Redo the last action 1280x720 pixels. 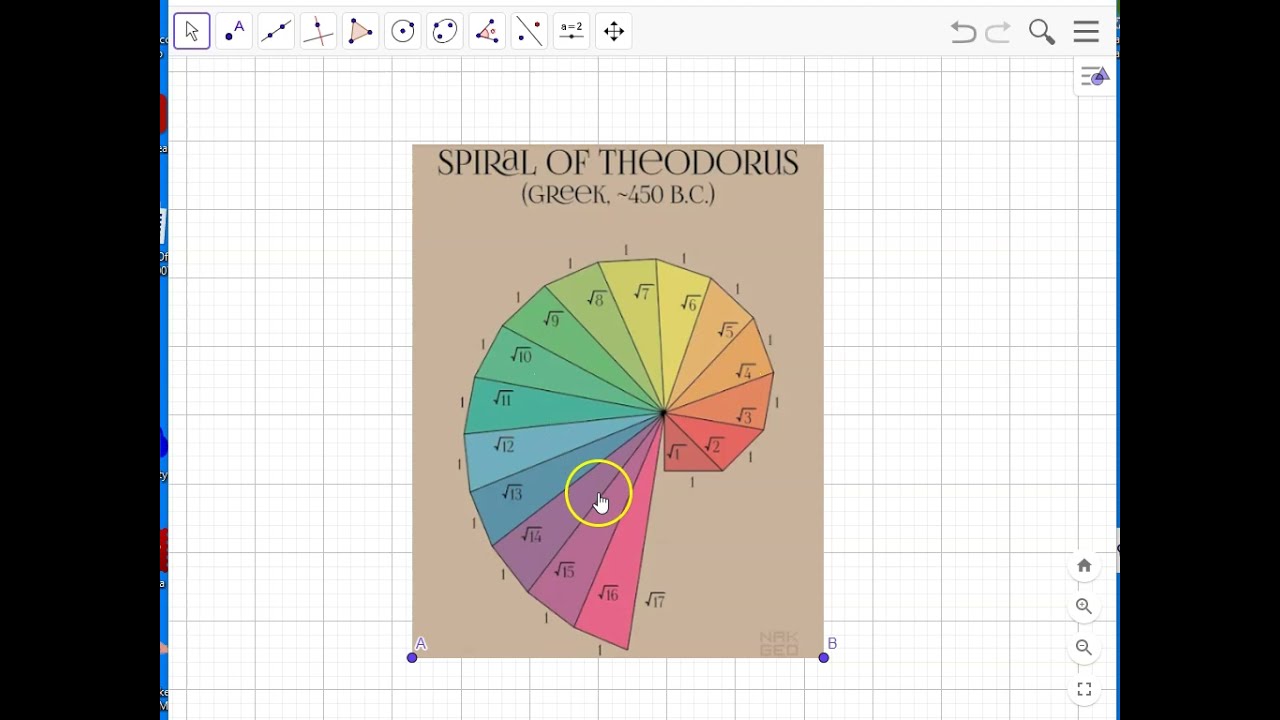coord(998,32)
